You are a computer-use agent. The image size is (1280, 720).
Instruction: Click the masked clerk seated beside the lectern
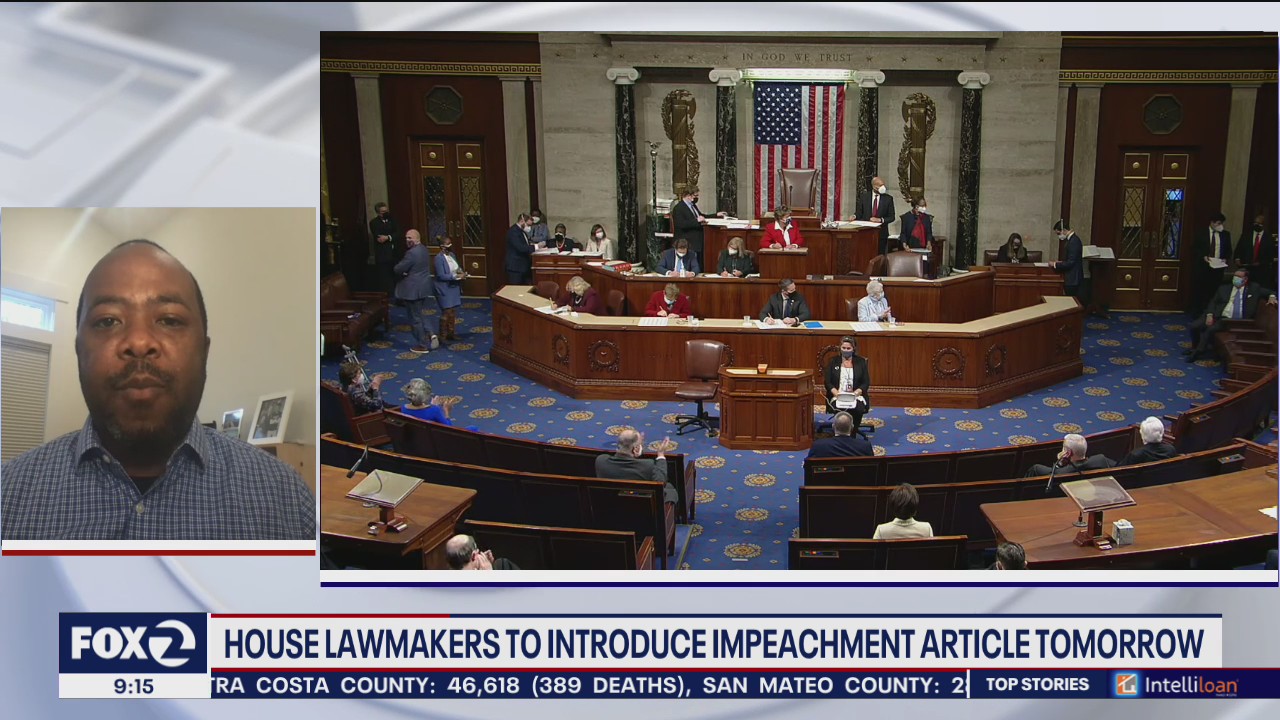(846, 380)
